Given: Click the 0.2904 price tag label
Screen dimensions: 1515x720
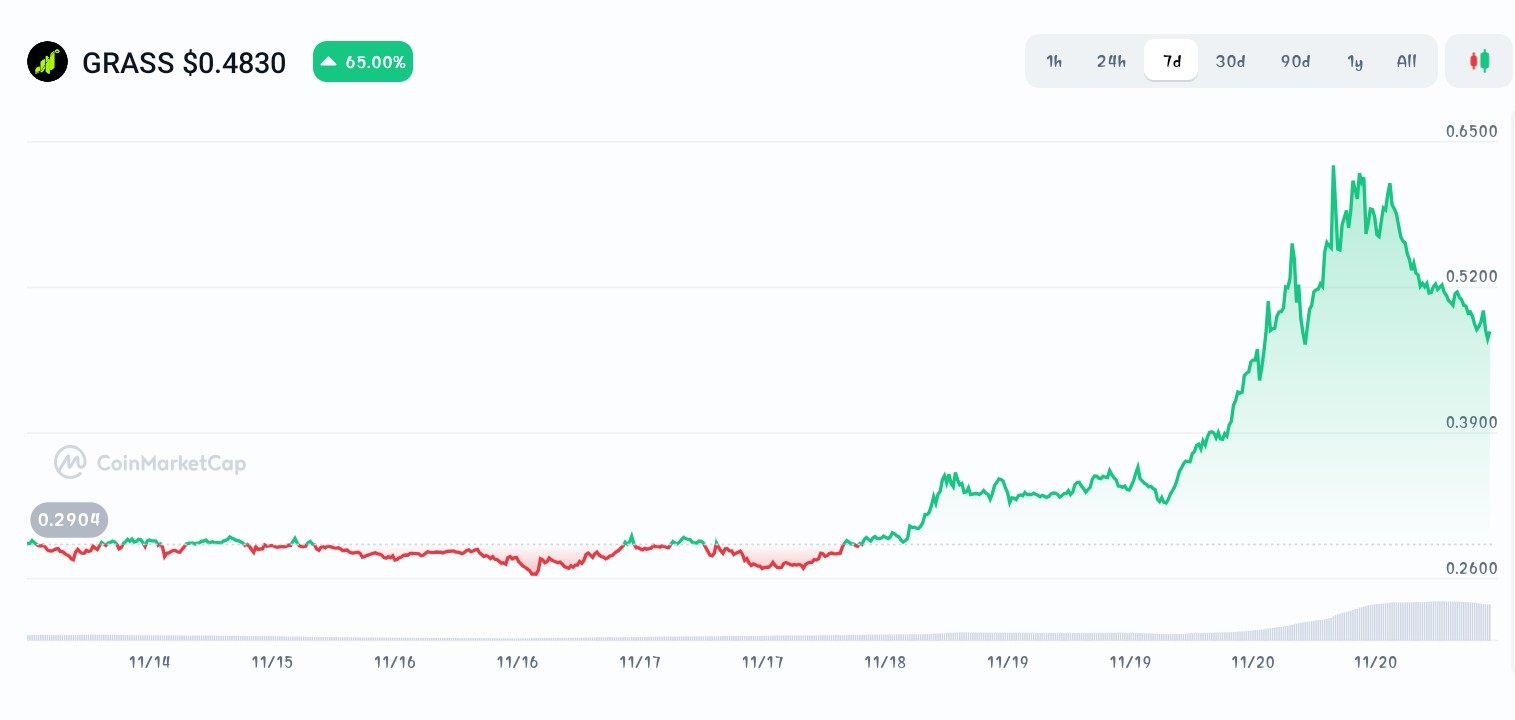Looking at the screenshot, I should (69, 520).
